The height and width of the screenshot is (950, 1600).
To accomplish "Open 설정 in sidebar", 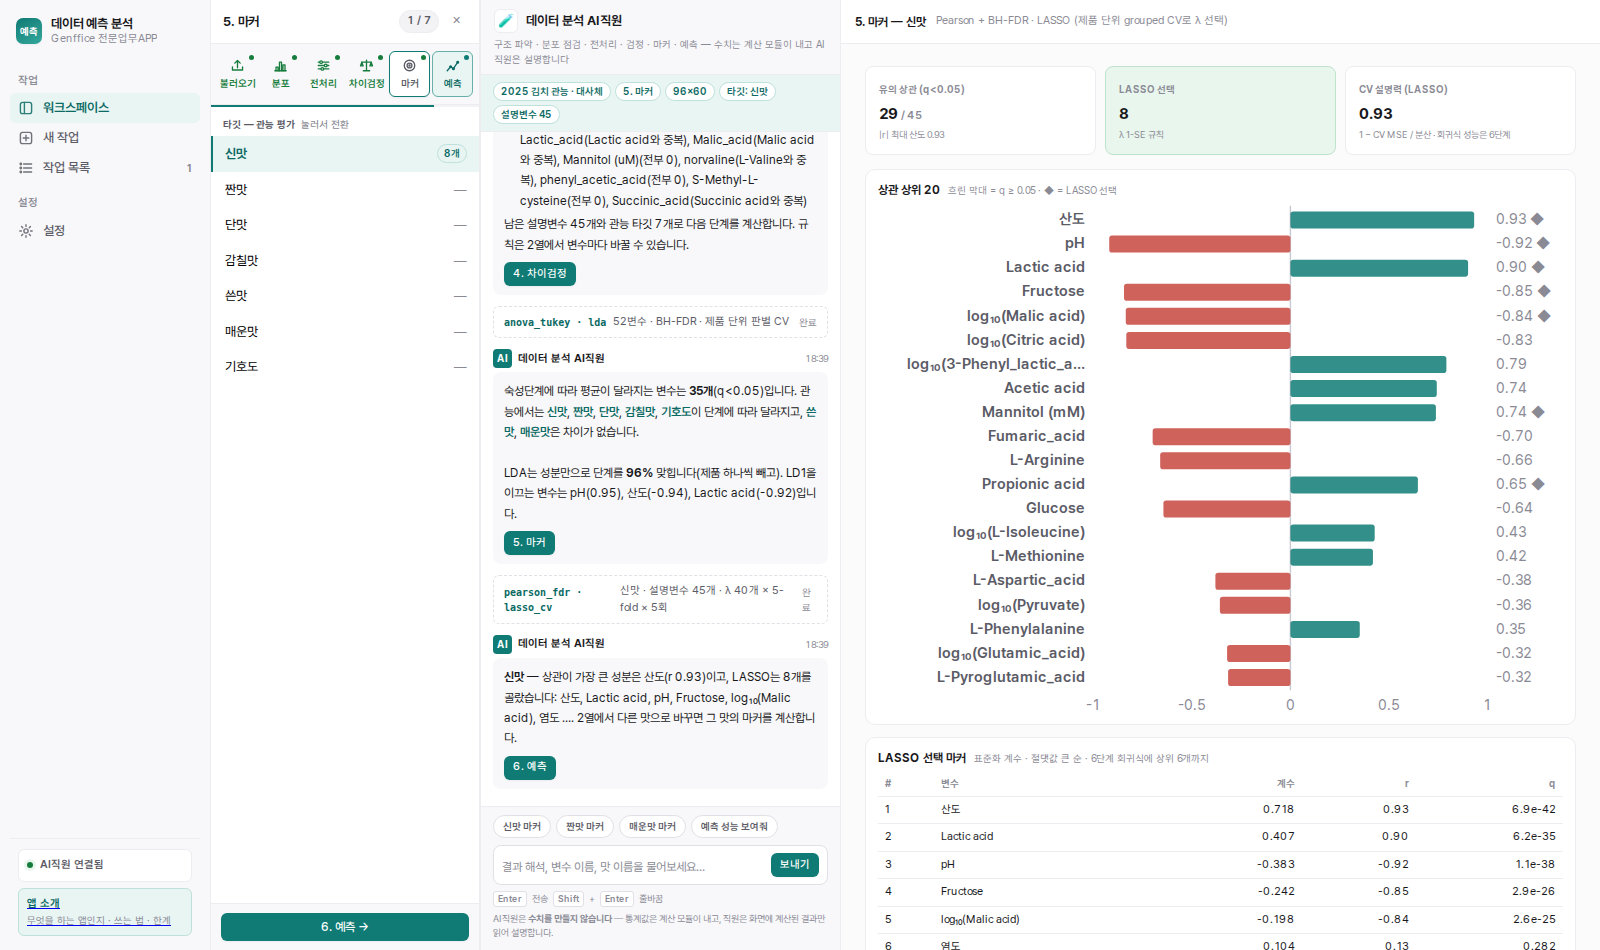I will point(105,230).
